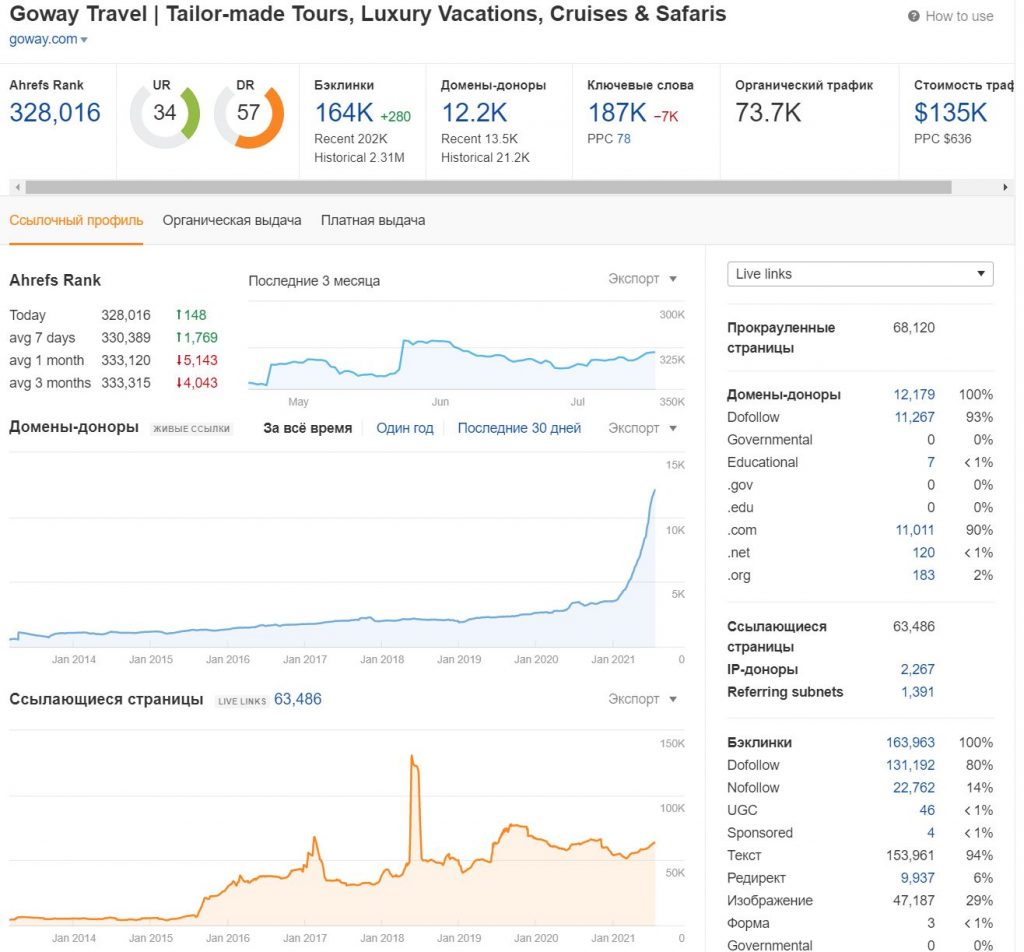
Task: Open Educational domains count 7
Action: click(x=931, y=463)
